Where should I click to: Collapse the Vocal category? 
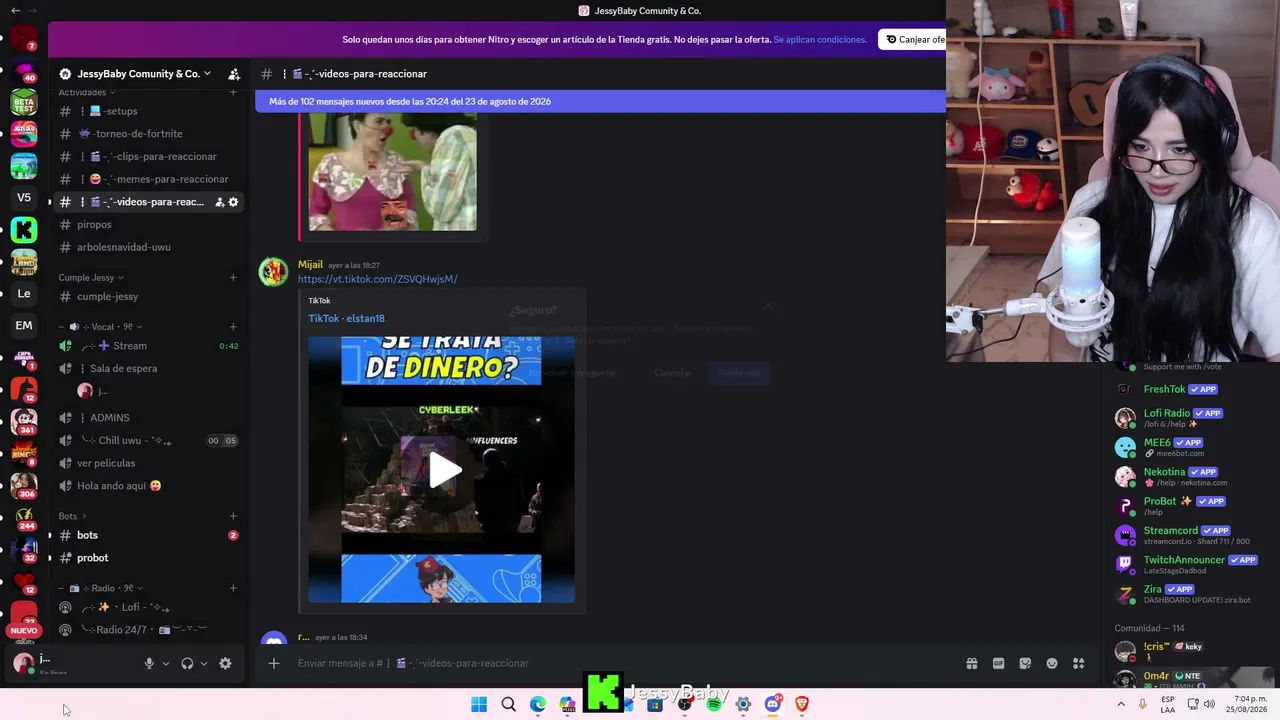pyautogui.click(x=100, y=326)
